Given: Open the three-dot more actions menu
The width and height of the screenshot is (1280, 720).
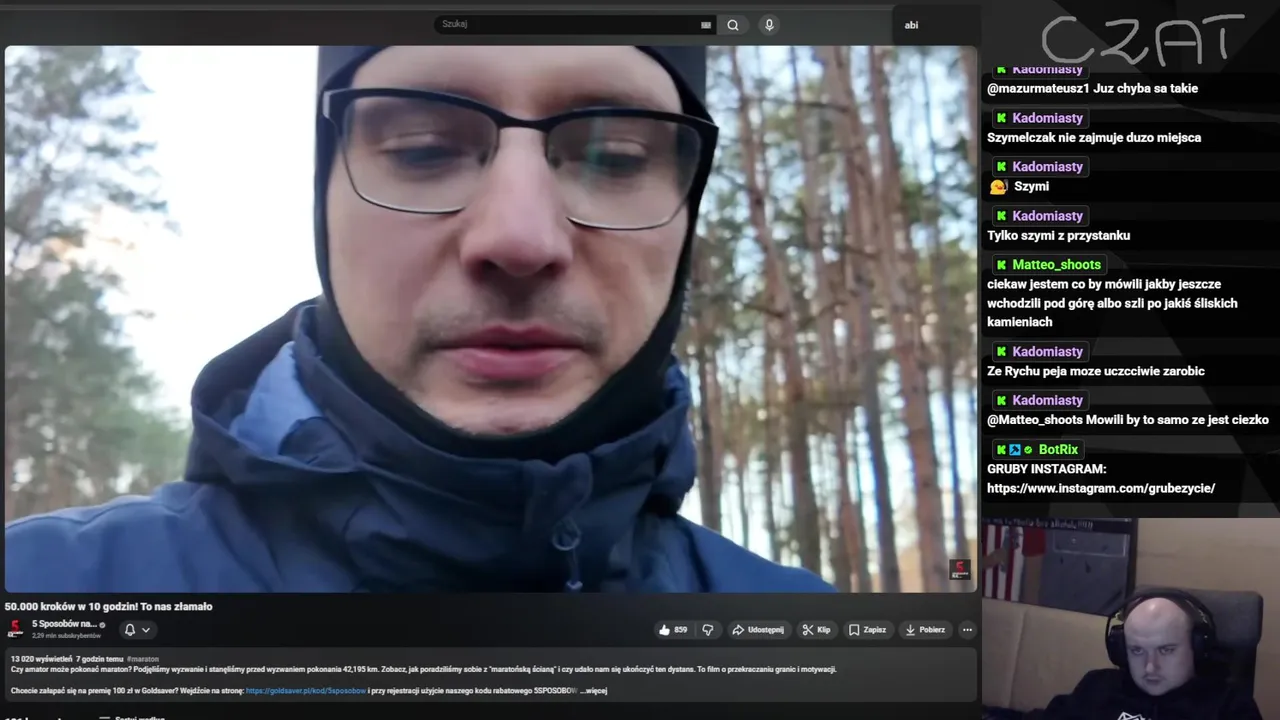Looking at the screenshot, I should click(967, 630).
